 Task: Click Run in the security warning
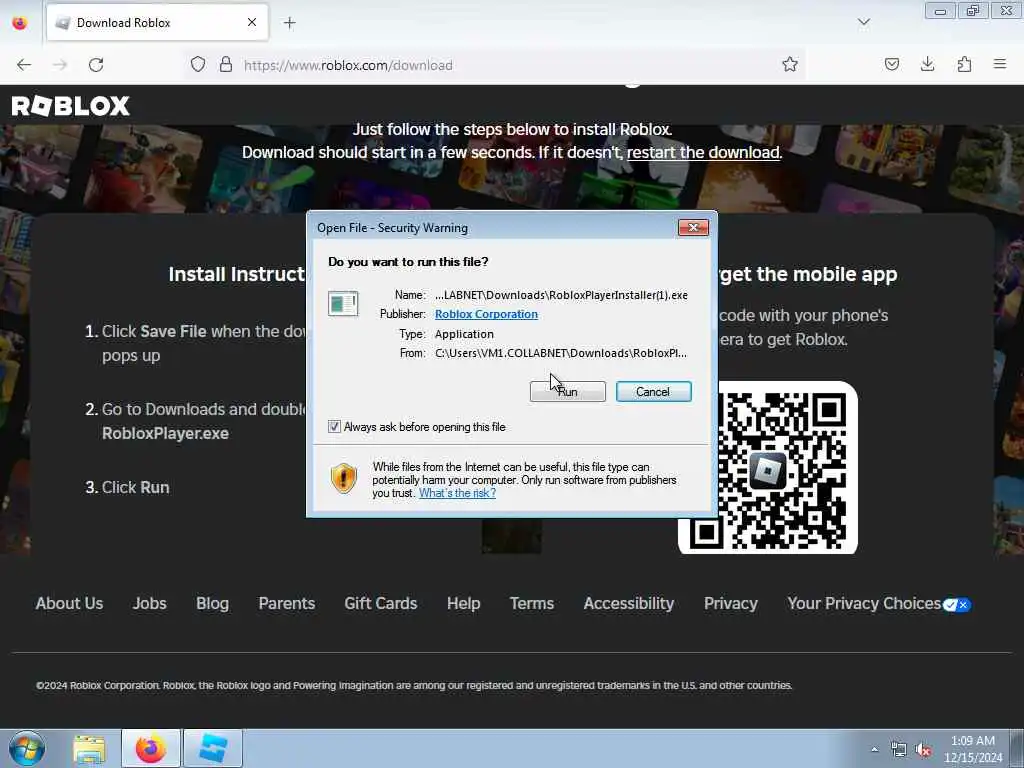tap(568, 392)
